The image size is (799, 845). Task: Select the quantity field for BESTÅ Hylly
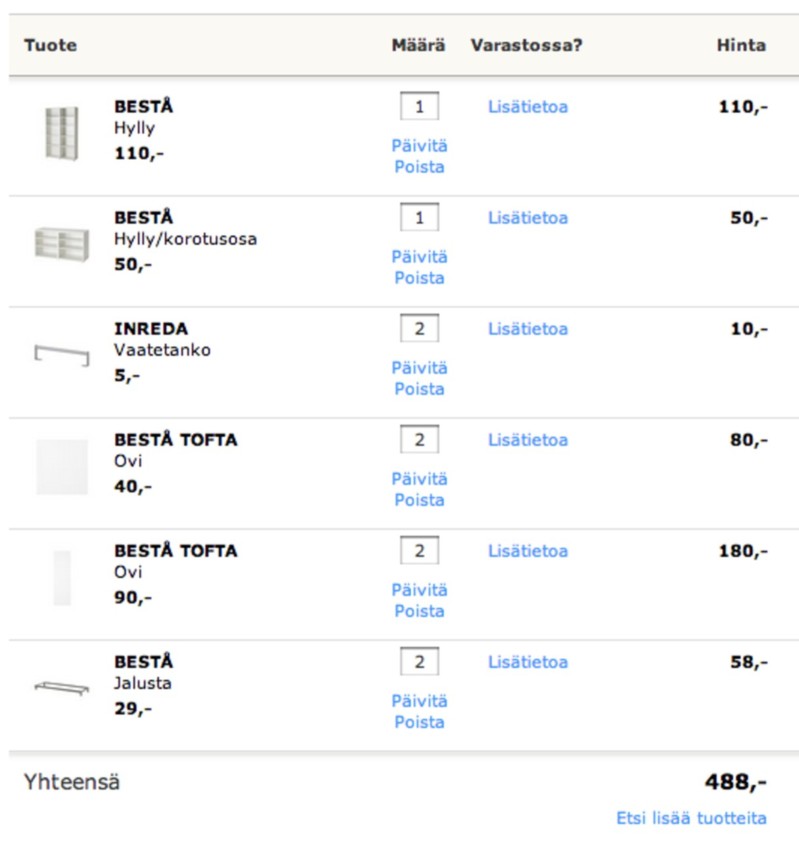(419, 106)
